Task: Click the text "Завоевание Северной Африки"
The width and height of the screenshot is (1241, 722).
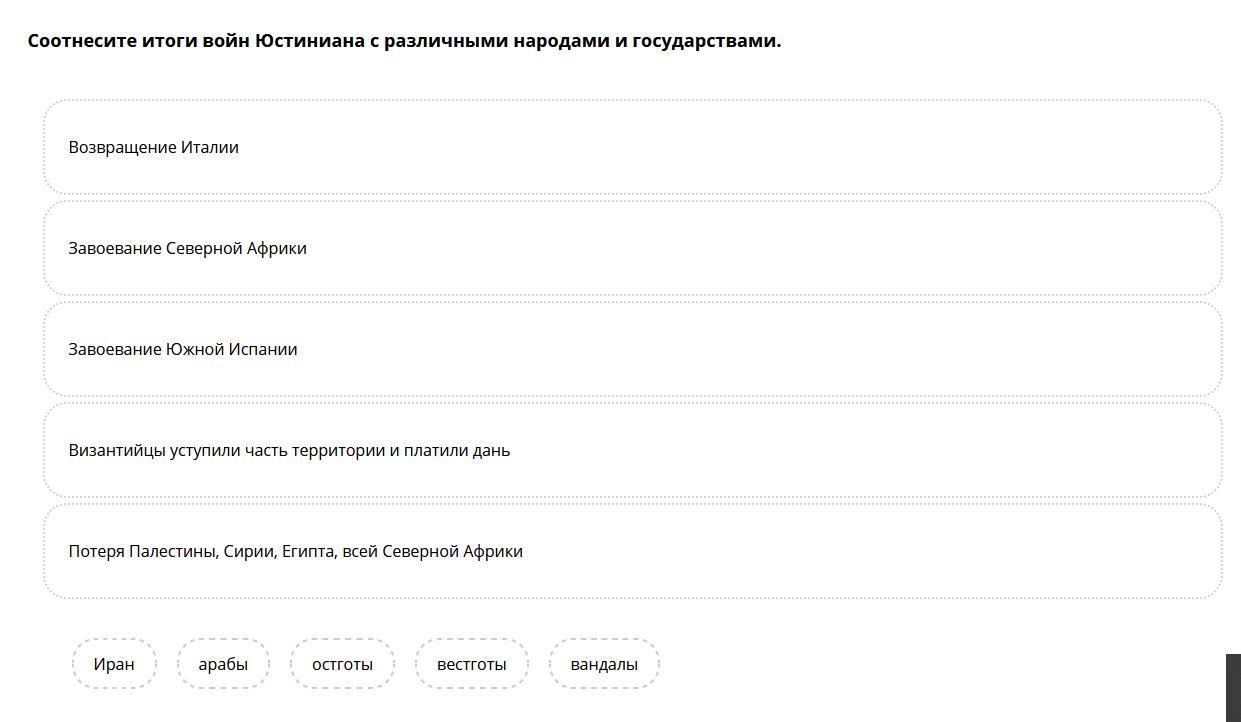Action: click(187, 248)
